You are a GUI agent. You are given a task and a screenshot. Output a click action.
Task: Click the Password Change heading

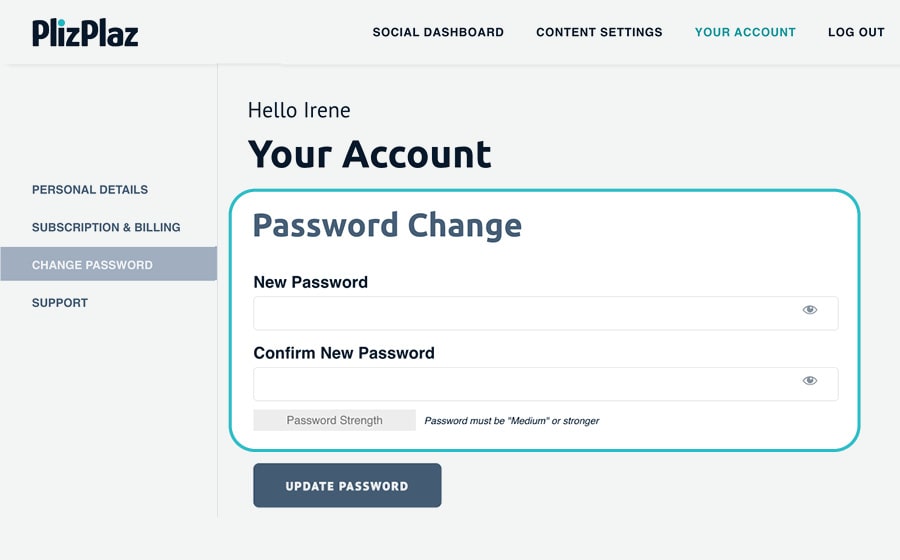coord(387,225)
